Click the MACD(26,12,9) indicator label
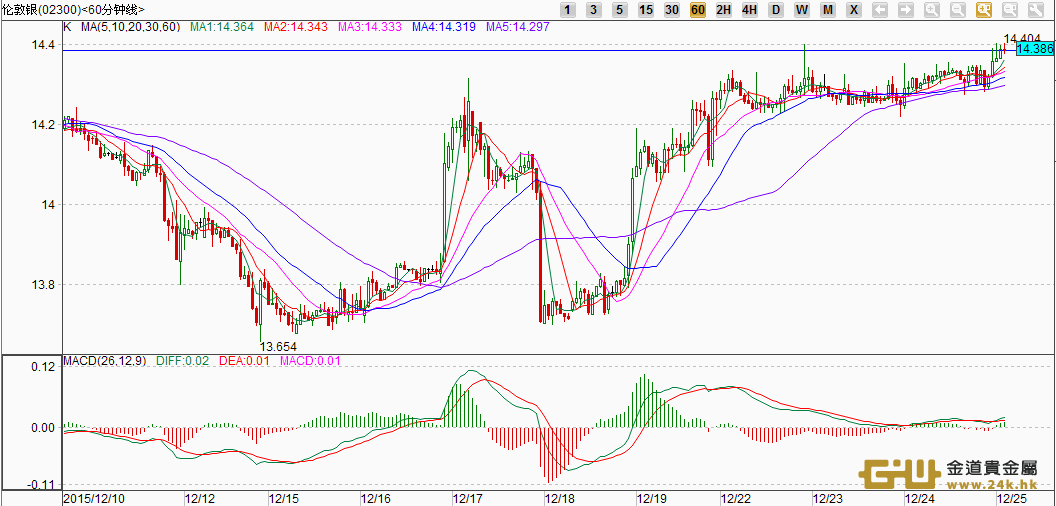The width and height of the screenshot is (1056, 506). pos(107,360)
